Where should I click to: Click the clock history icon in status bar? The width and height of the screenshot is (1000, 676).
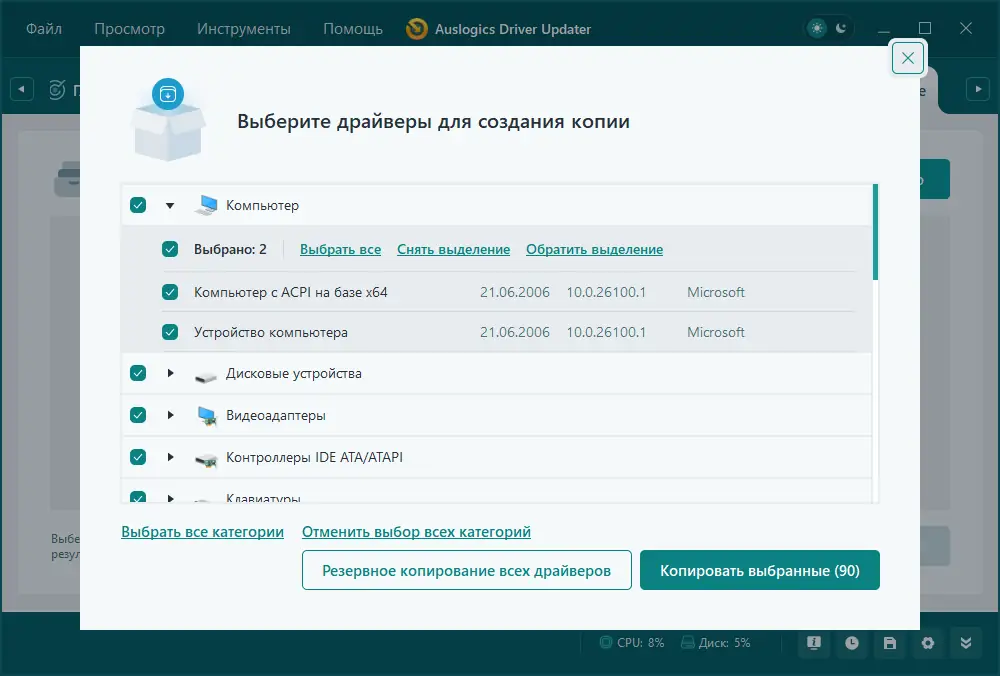click(852, 644)
